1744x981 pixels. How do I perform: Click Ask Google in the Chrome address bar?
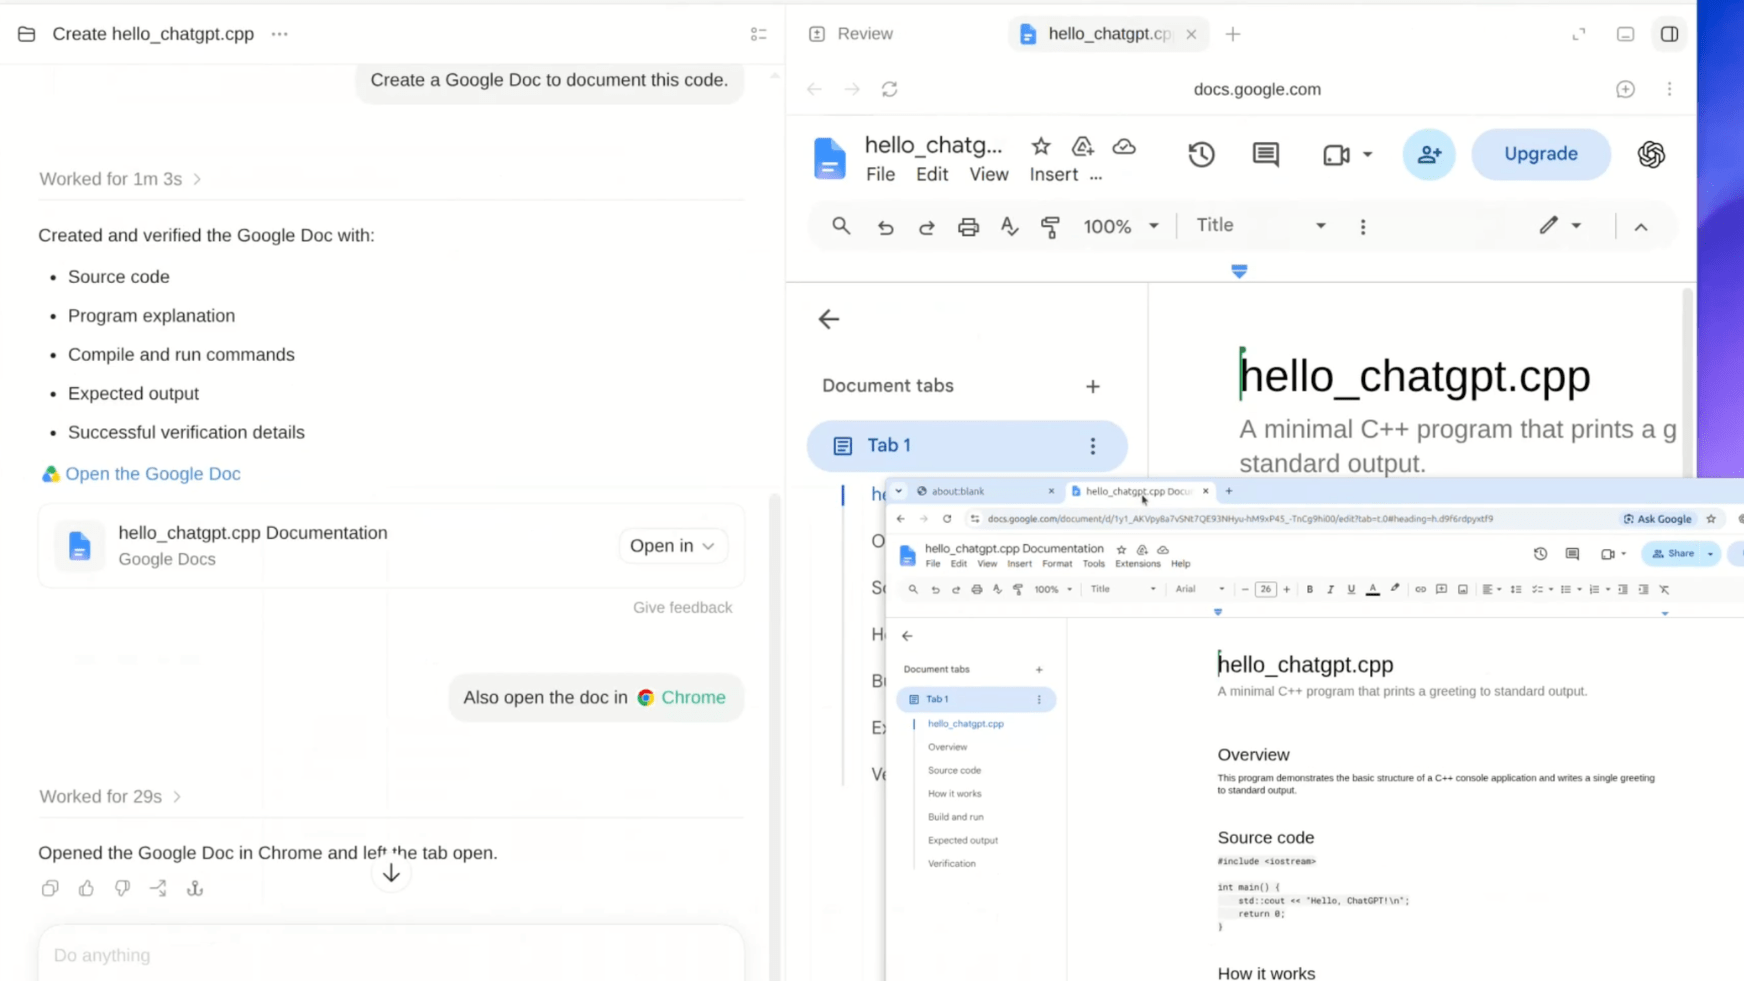coord(1657,519)
